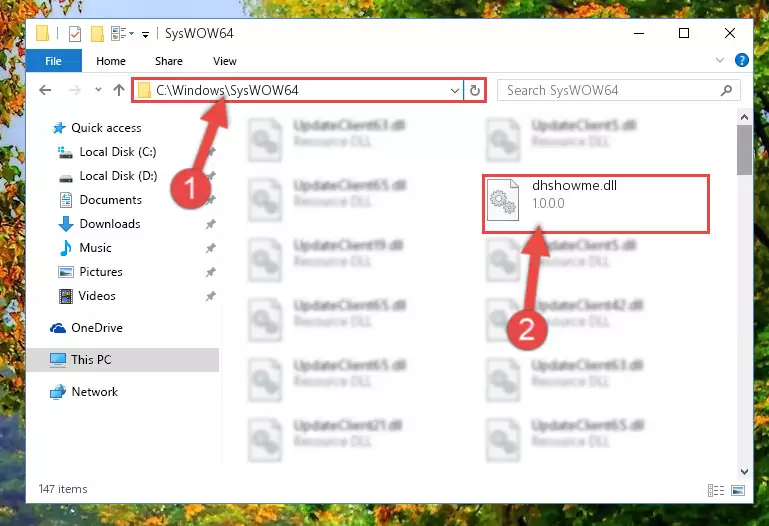Open Local Disk (C:) in sidebar
The image size is (769, 526).
coord(118,152)
